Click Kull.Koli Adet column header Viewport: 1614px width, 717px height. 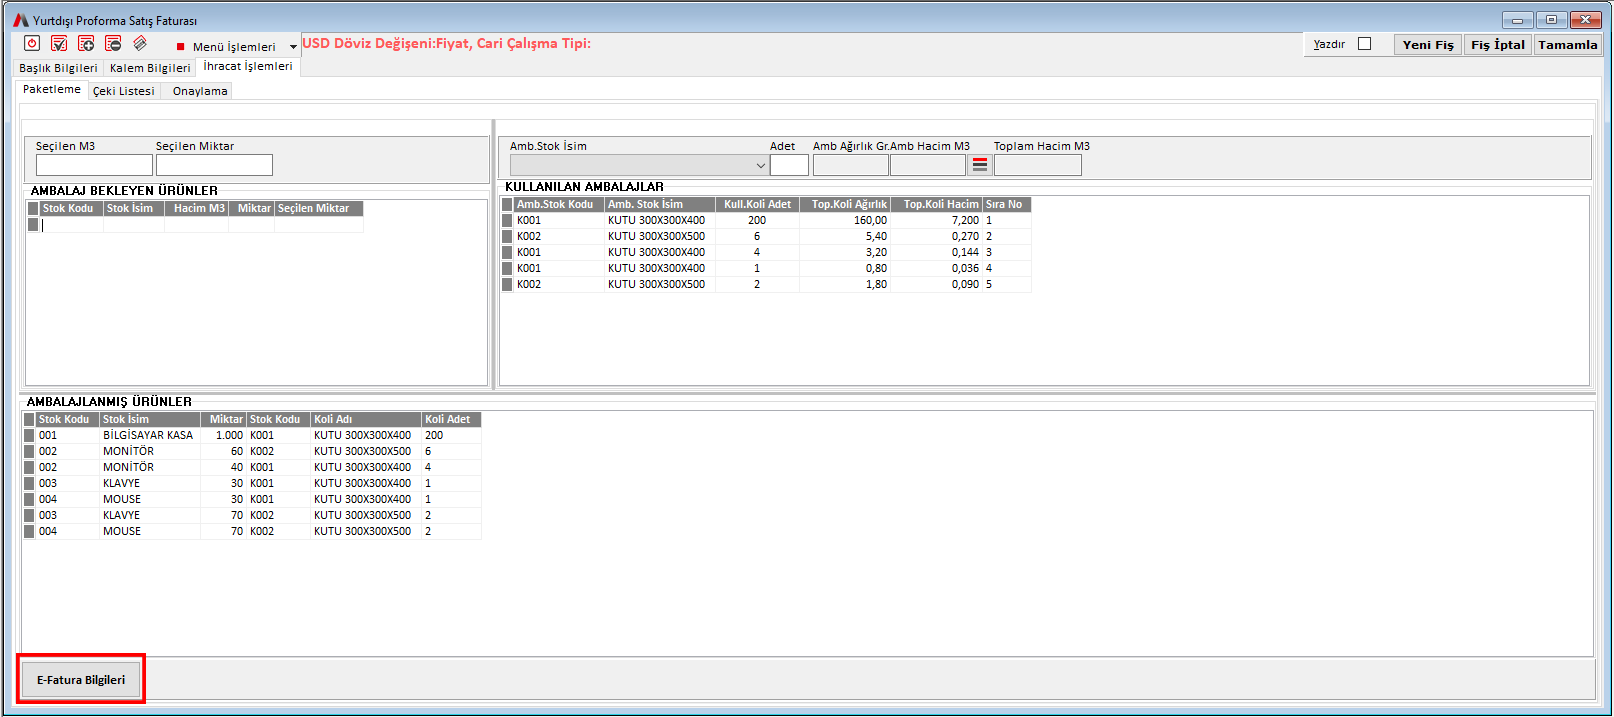(757, 205)
